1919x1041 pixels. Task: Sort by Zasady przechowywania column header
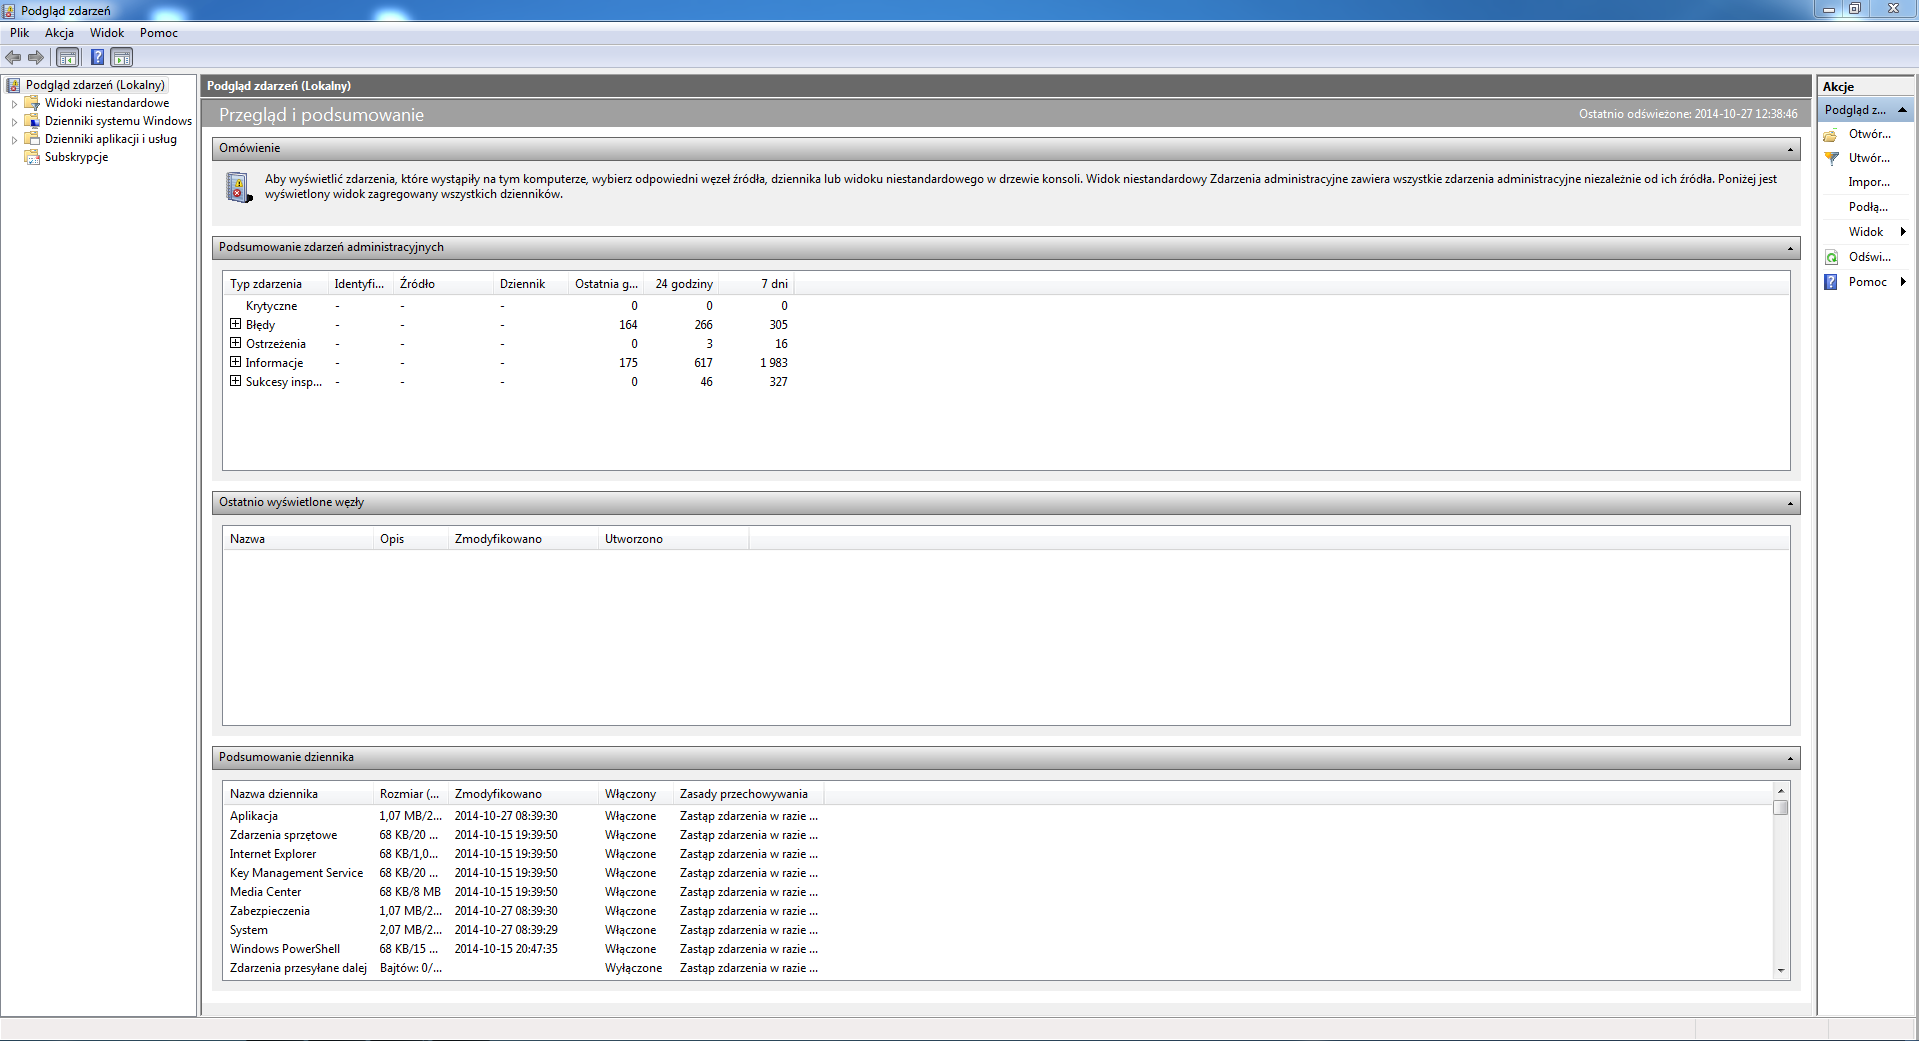(x=748, y=794)
